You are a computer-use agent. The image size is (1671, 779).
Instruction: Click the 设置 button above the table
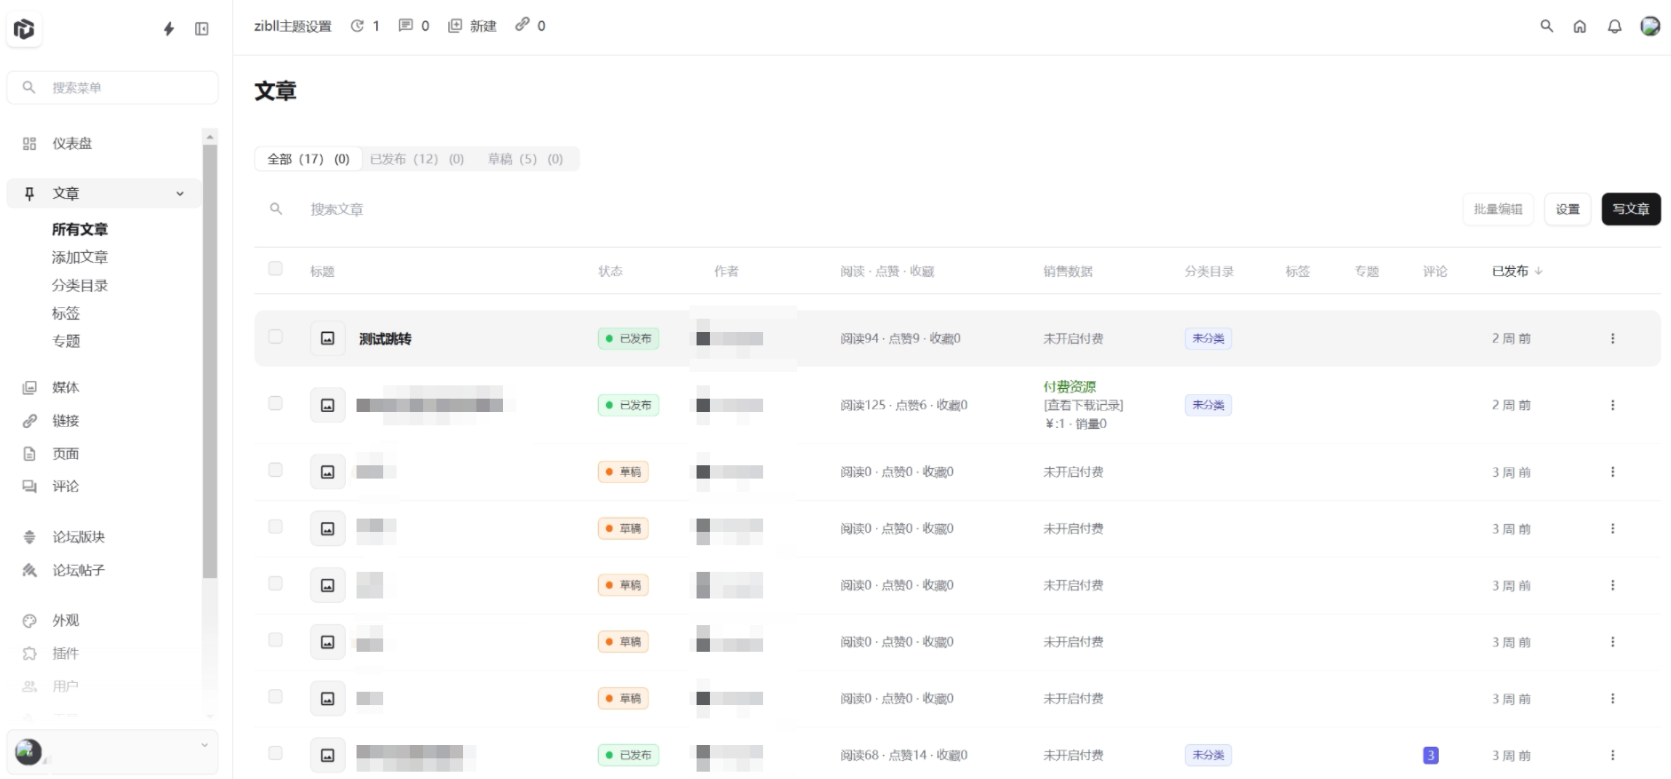[x=1567, y=209]
